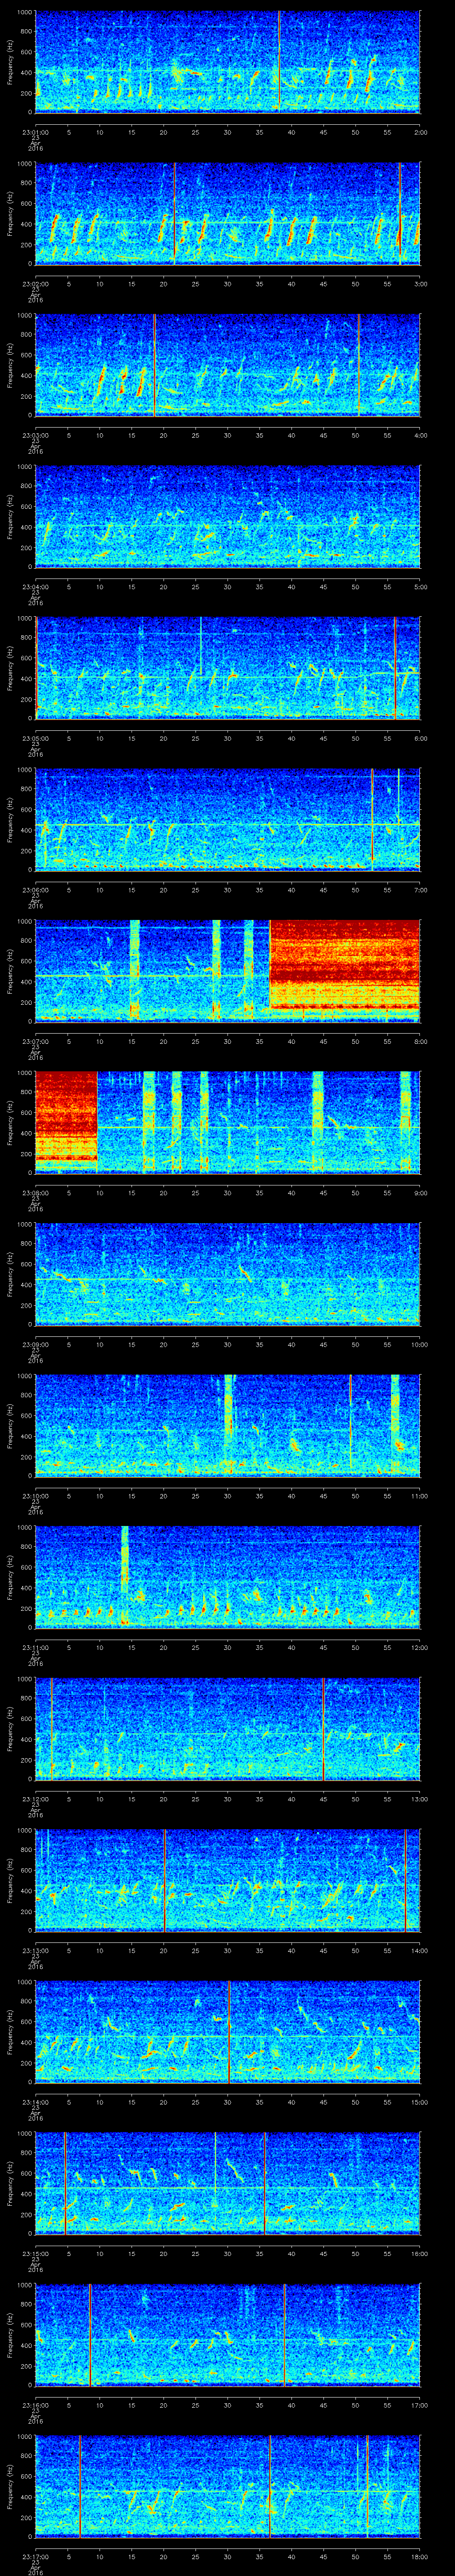This screenshot has height=2576, width=455.
Task: Select the spectrogram panel starting at 23:11:00
Action: [228, 1577]
